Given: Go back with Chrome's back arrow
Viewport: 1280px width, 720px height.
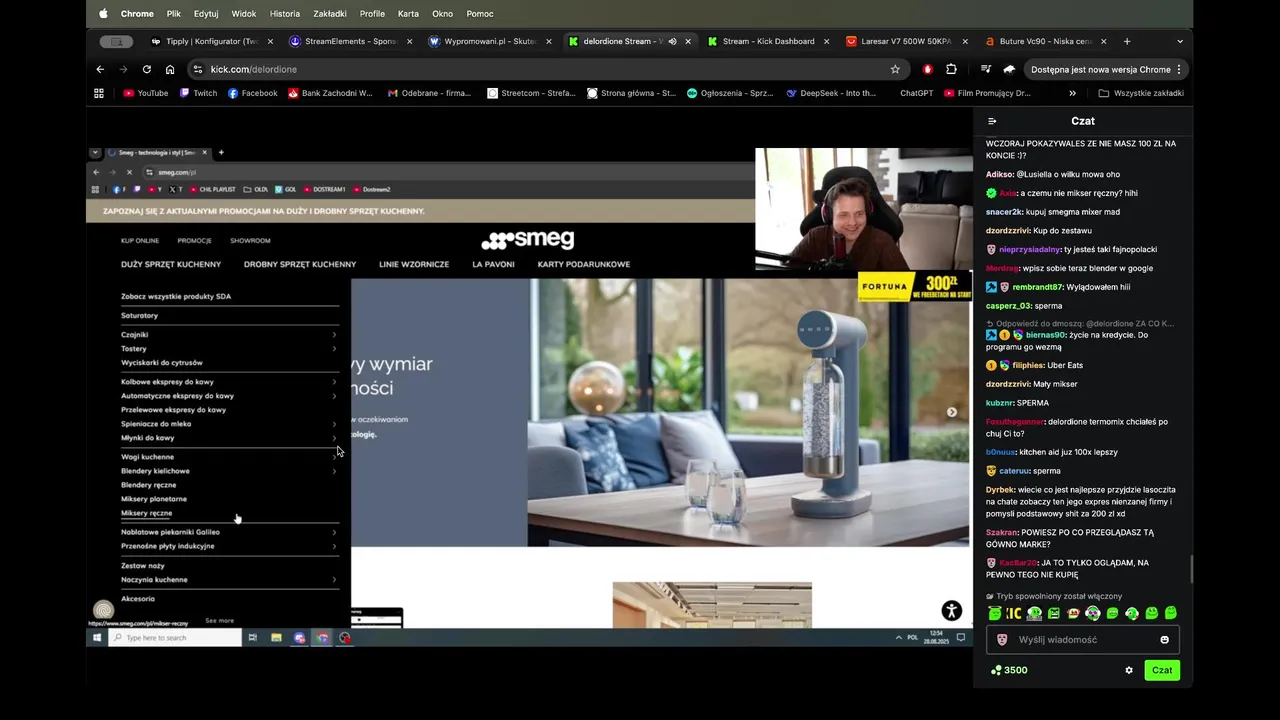Looking at the screenshot, I should point(100,69).
